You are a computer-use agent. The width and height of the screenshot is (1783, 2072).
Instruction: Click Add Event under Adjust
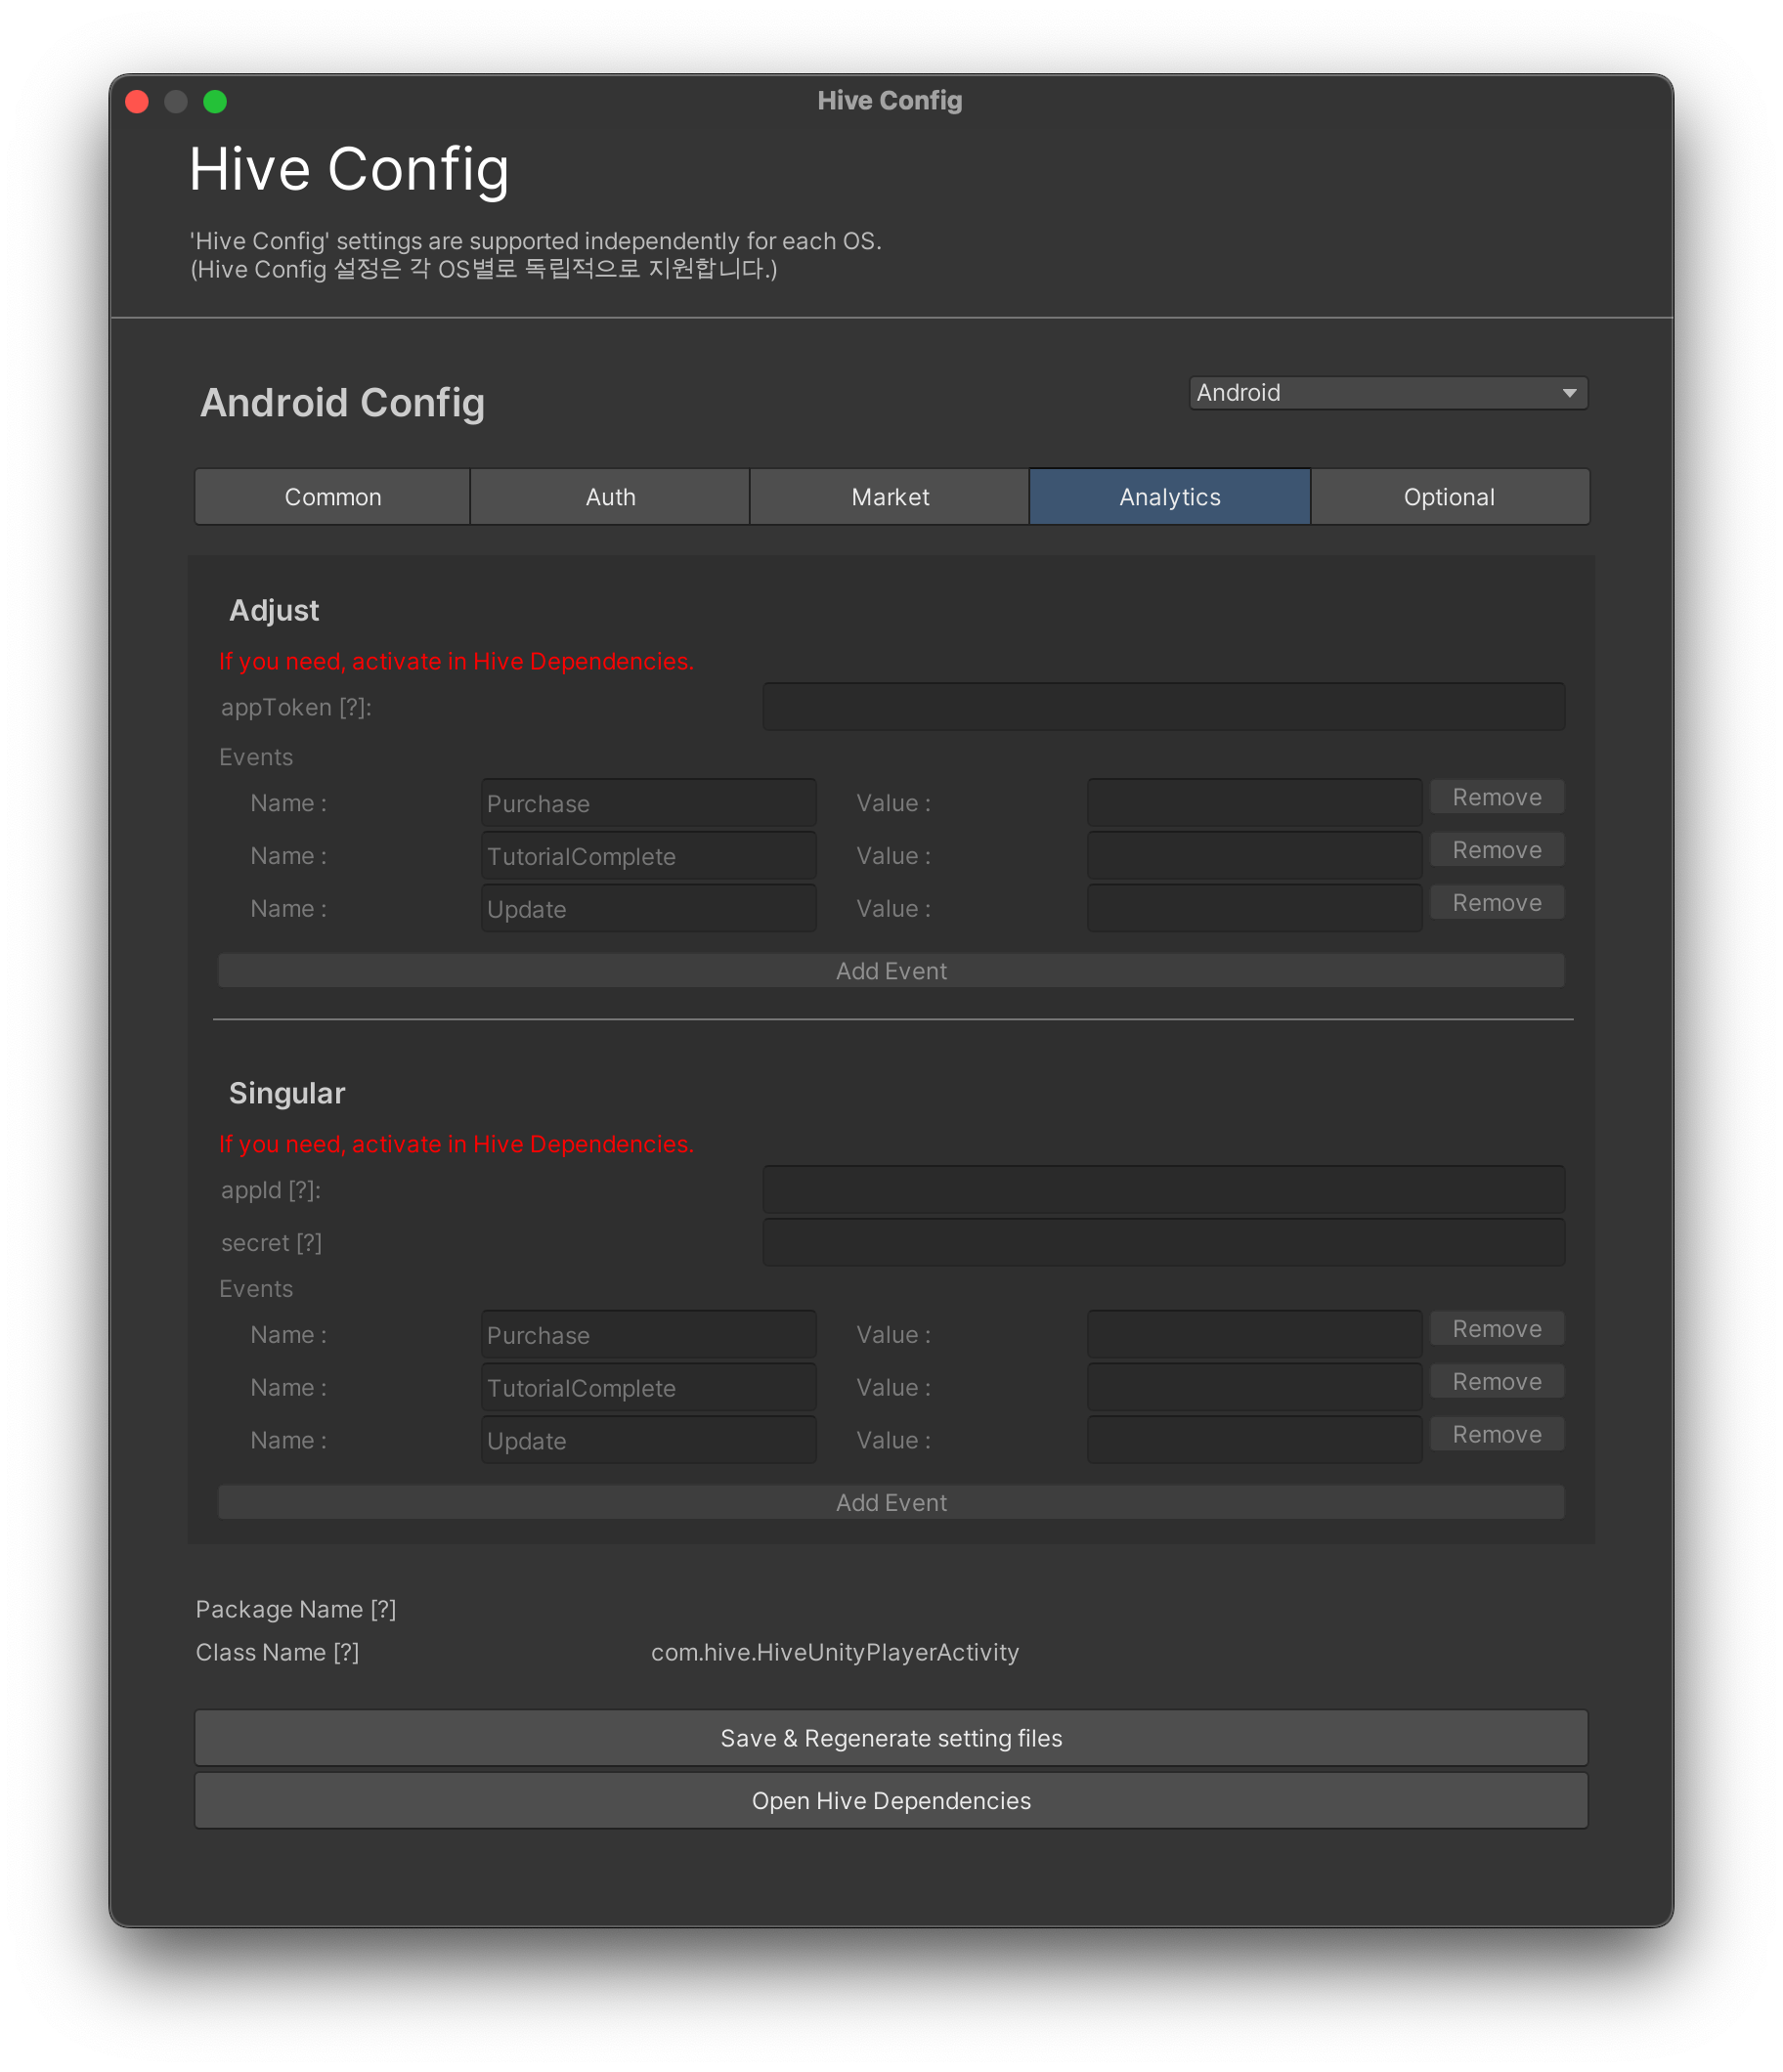891,971
